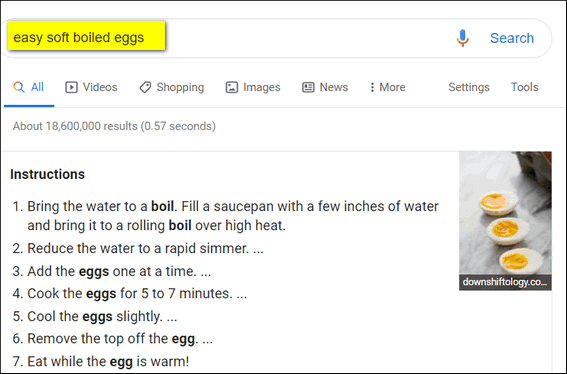Open the Settings menu
The height and width of the screenshot is (374, 567).
469,87
